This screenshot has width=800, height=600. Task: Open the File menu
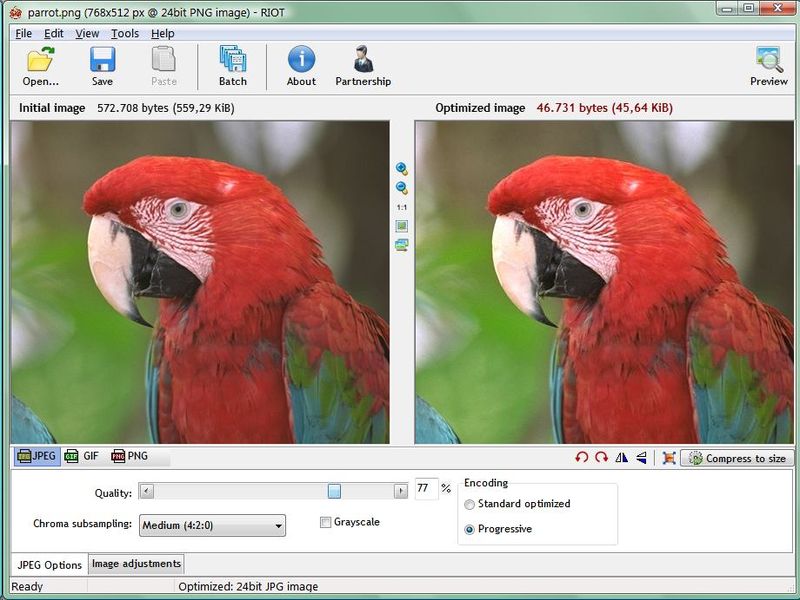point(23,34)
